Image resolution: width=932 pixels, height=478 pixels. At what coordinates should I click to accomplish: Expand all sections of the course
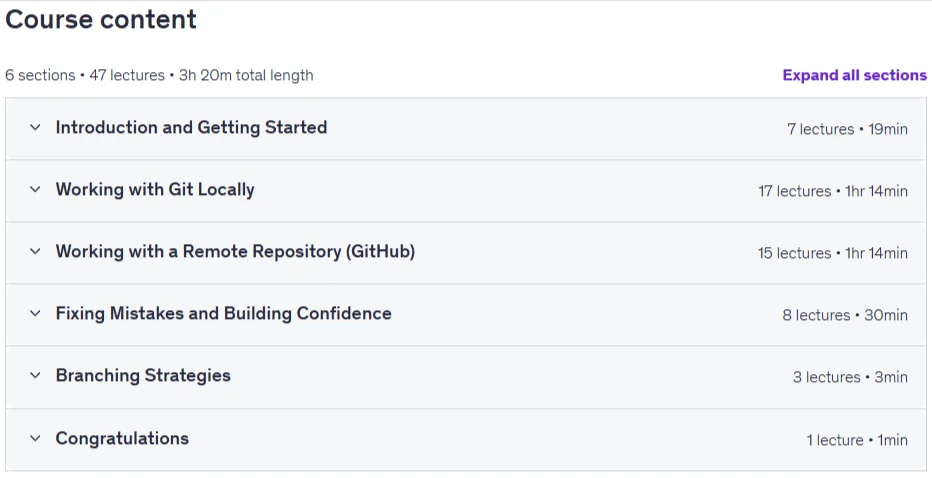[x=854, y=75]
